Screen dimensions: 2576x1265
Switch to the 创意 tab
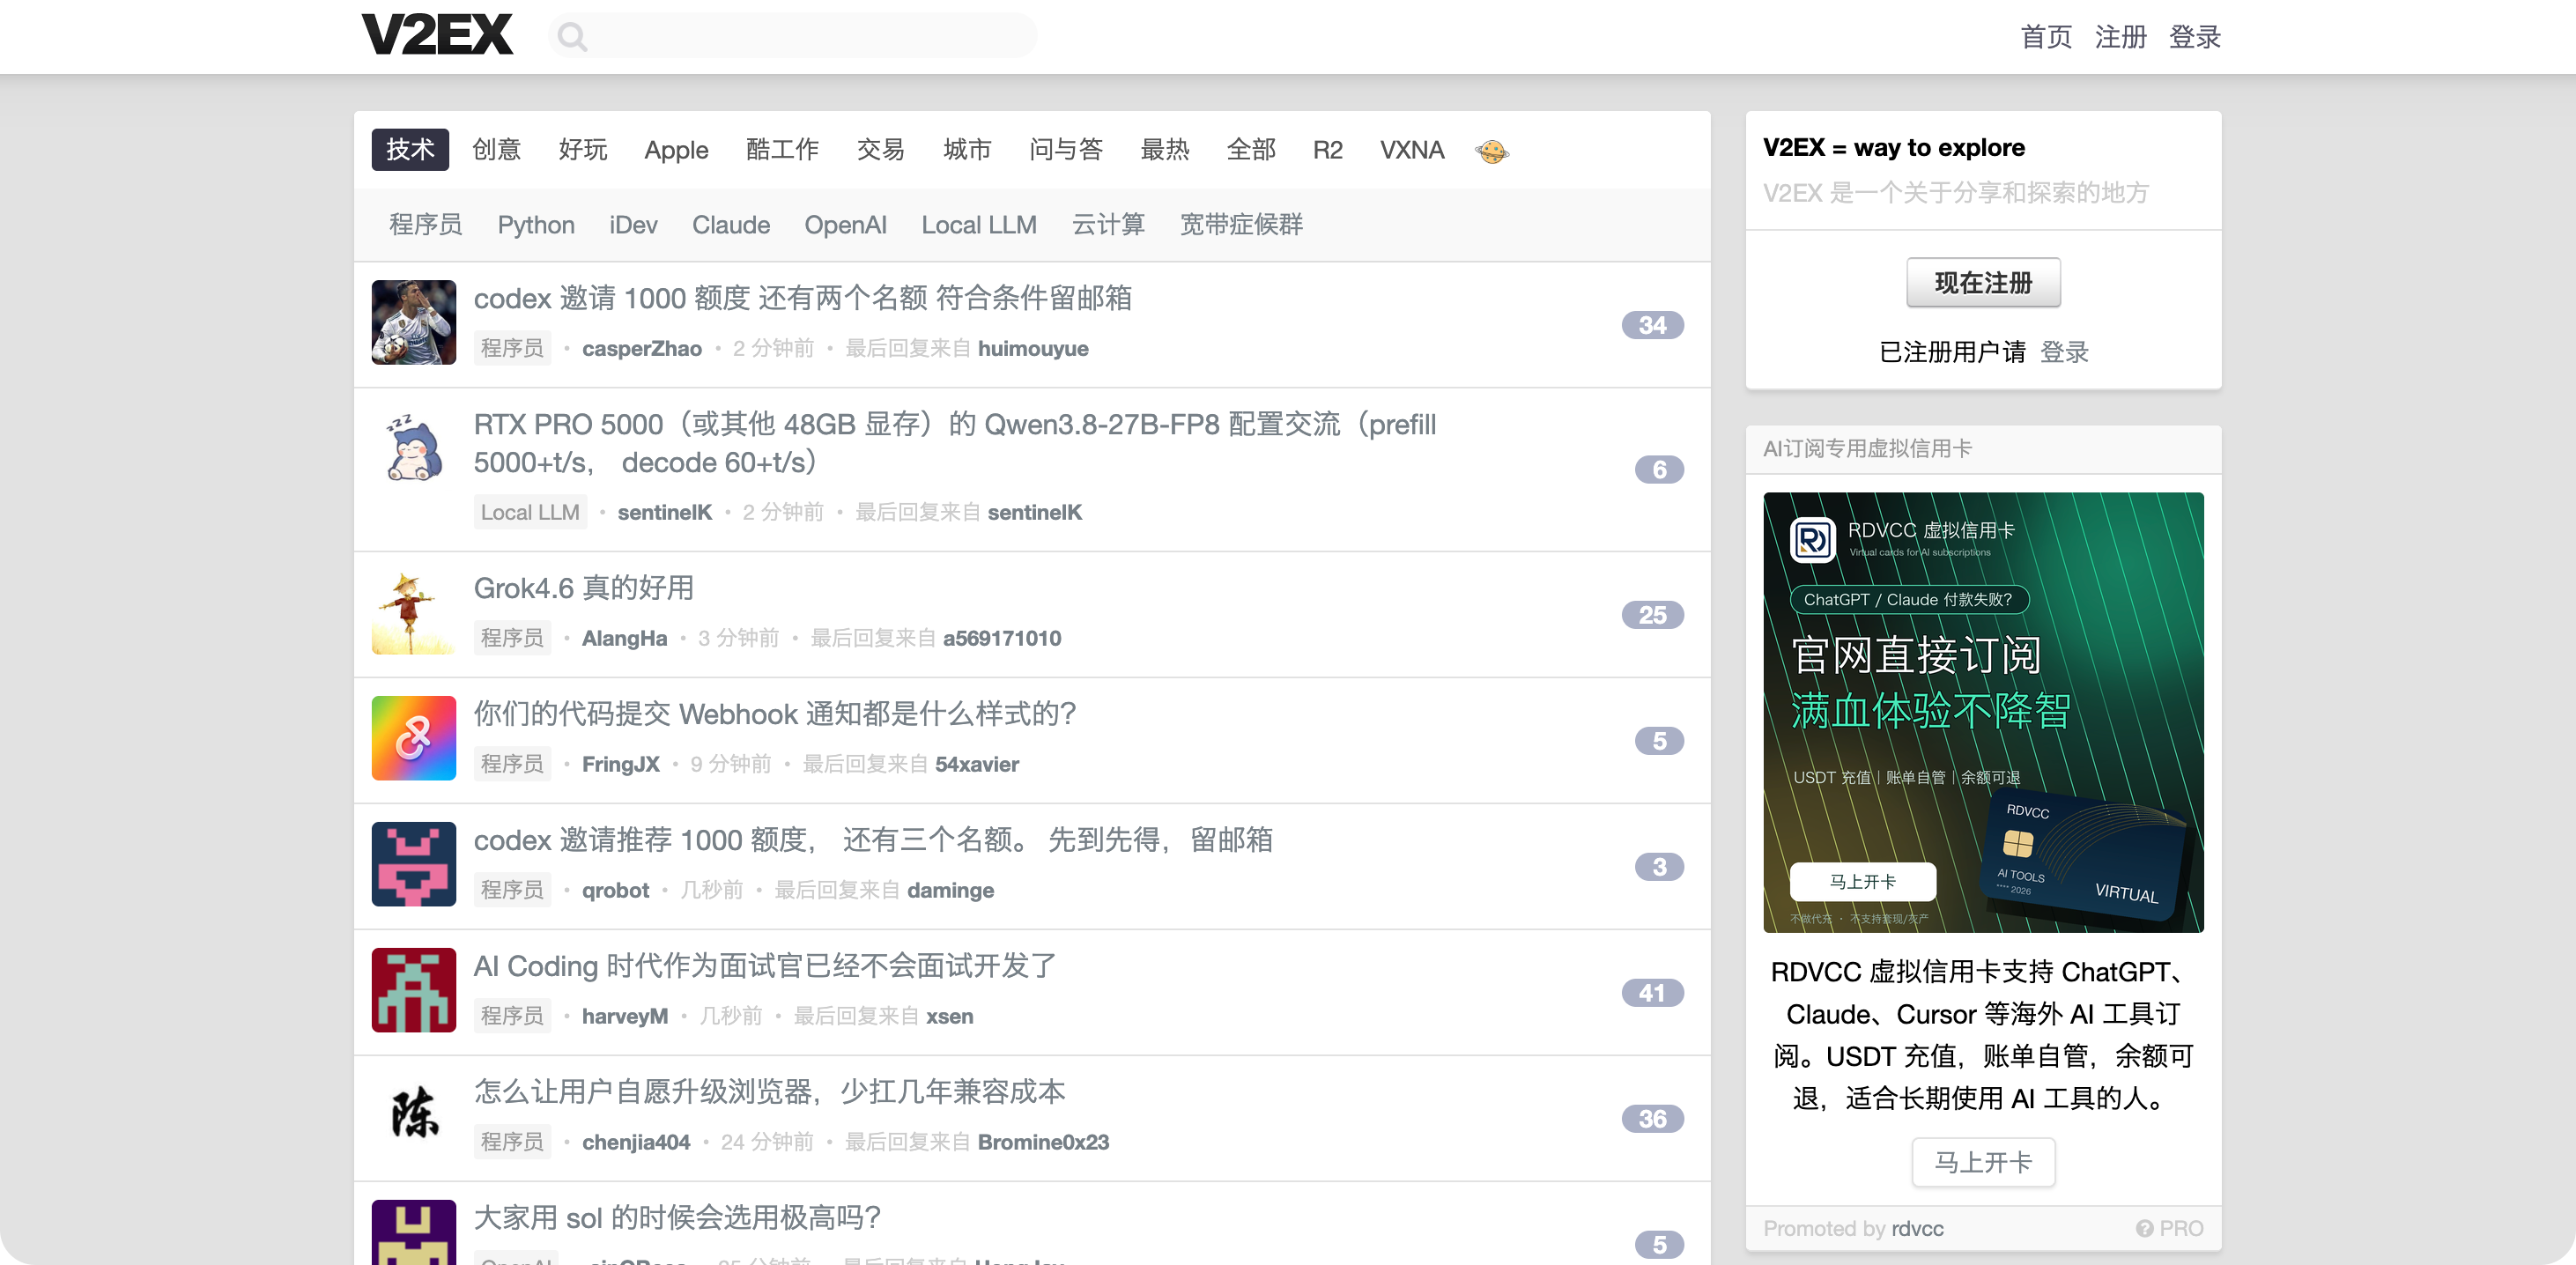click(x=497, y=150)
